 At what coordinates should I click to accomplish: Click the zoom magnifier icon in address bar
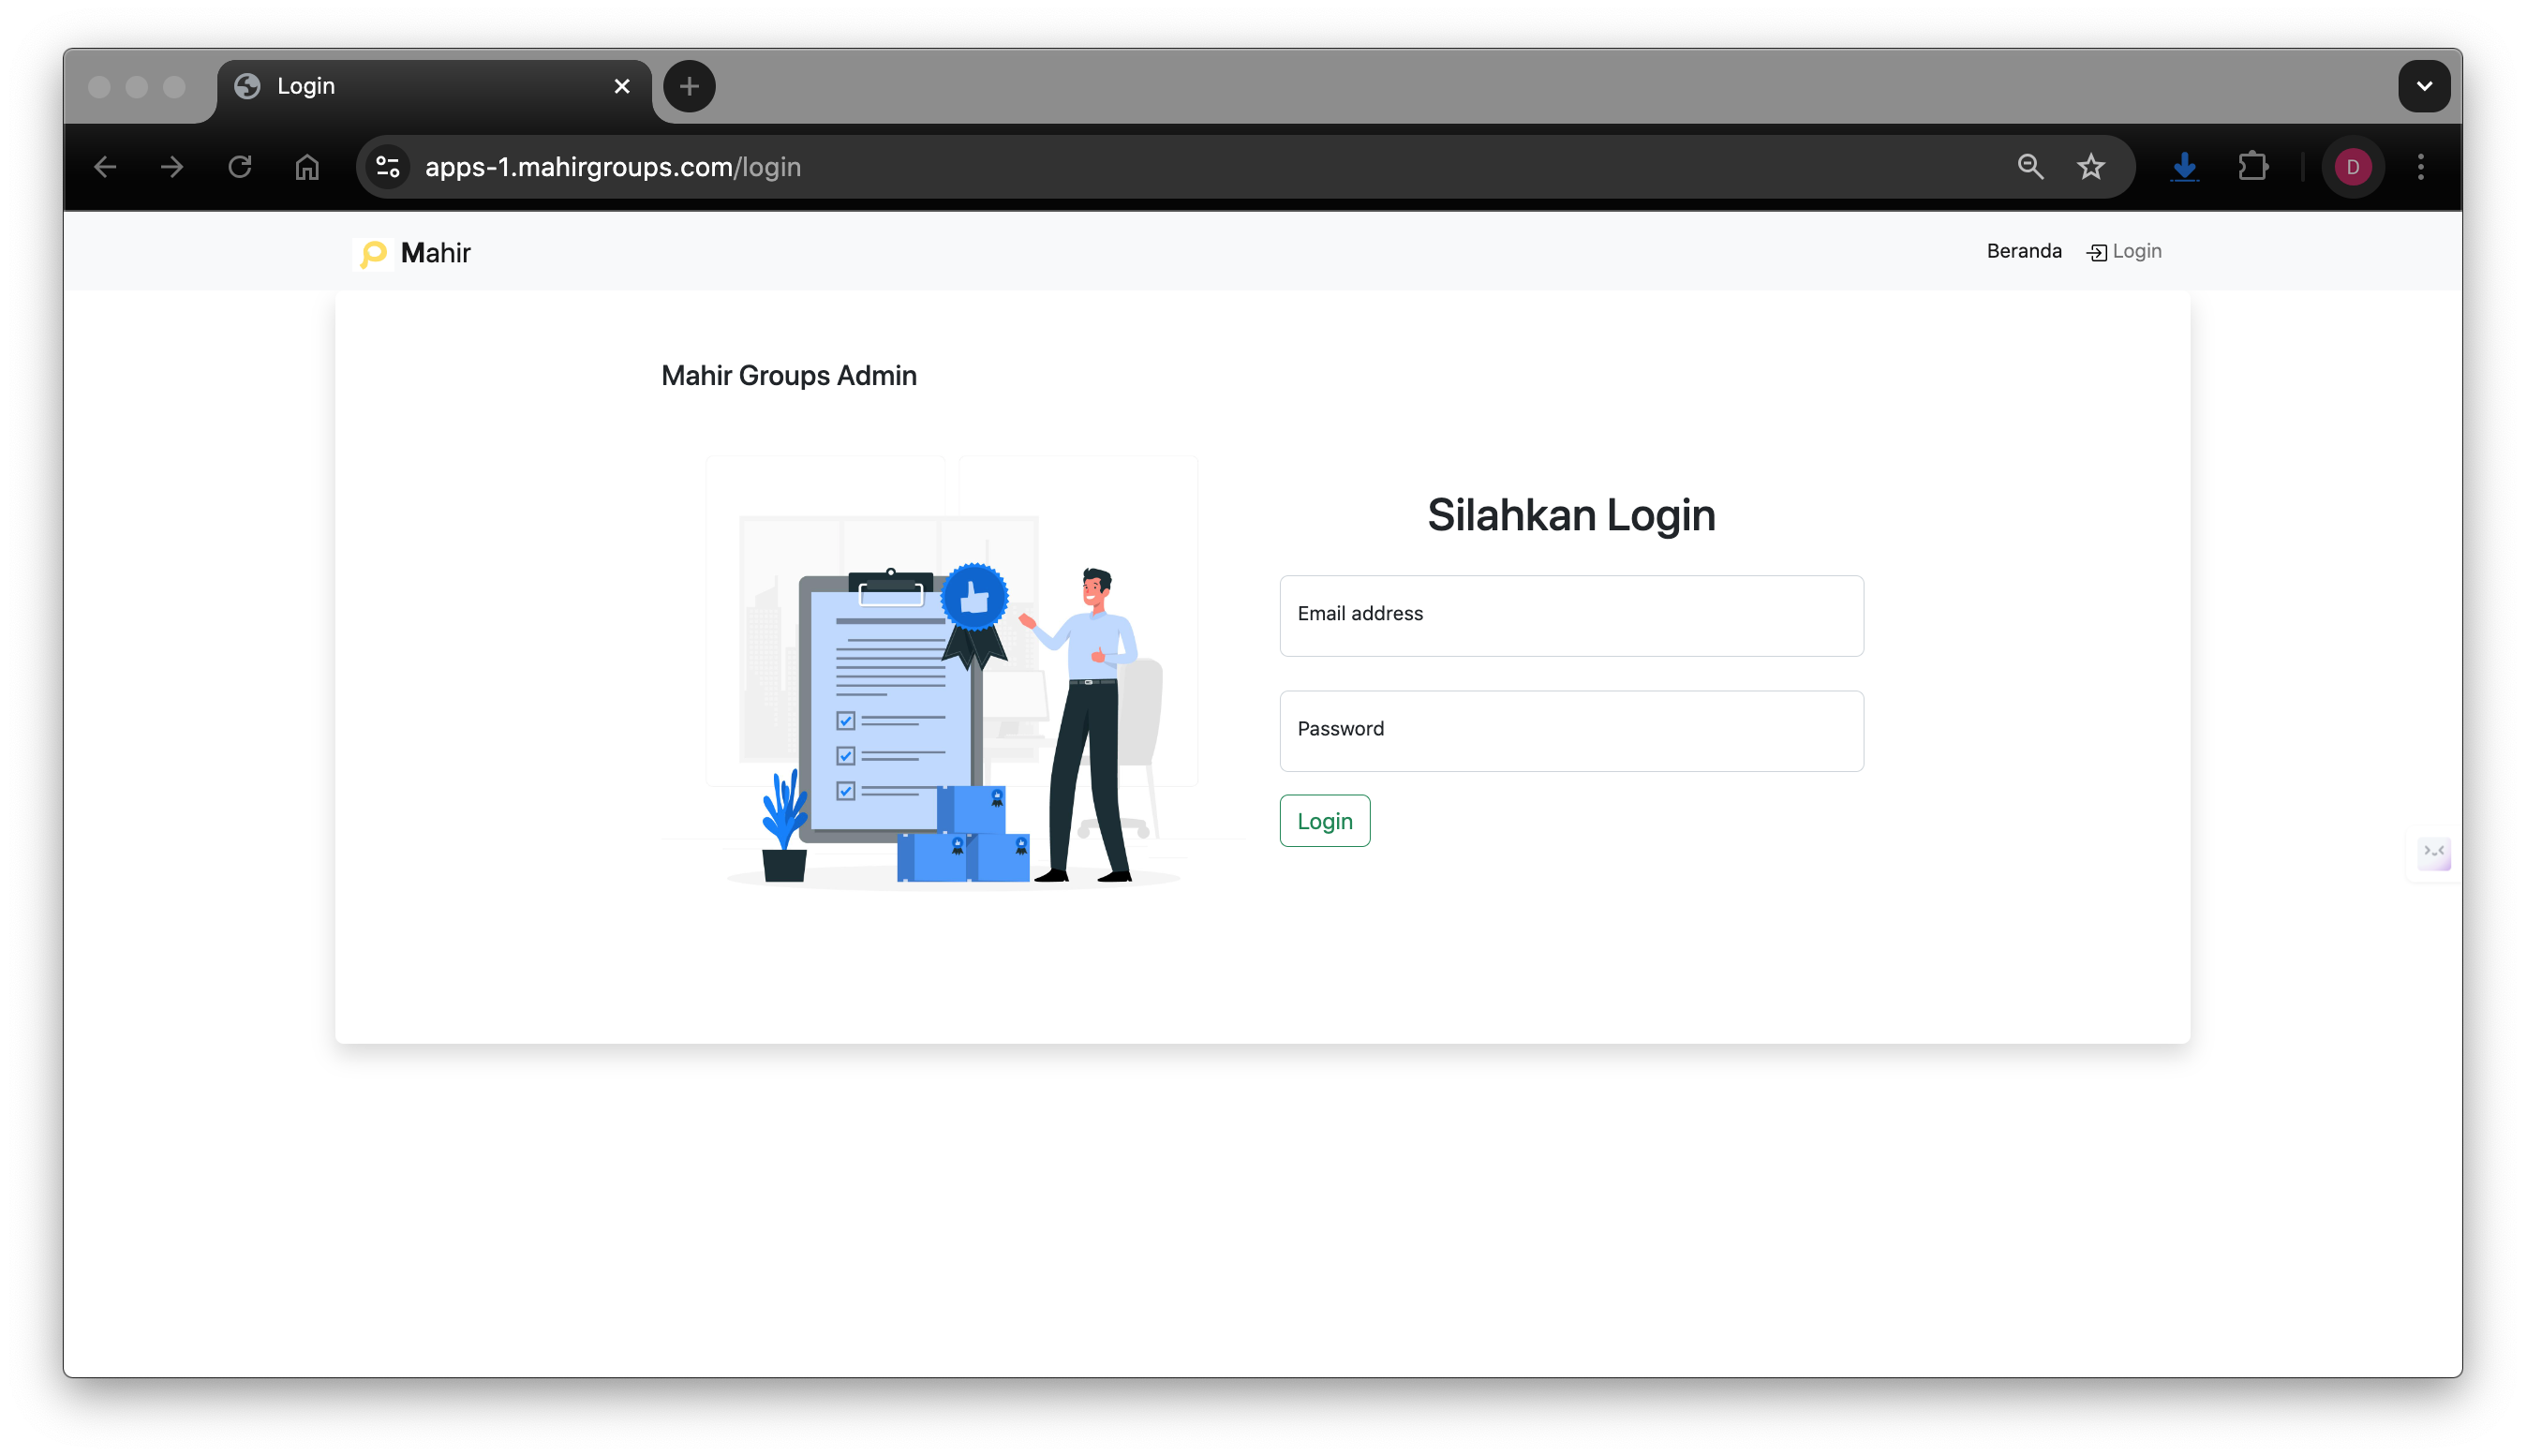tap(2030, 167)
